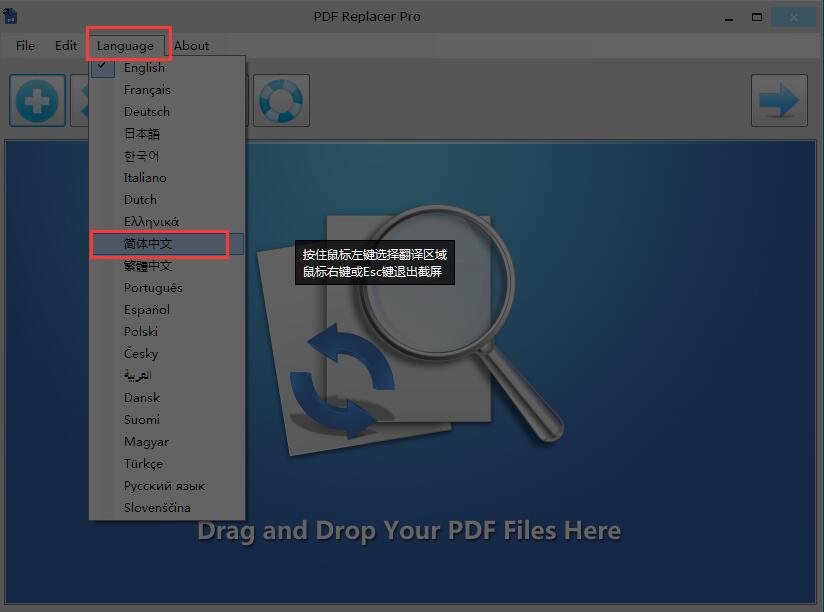The image size is (824, 612).
Task: Select the Arabic language option
Action: (x=167, y=376)
